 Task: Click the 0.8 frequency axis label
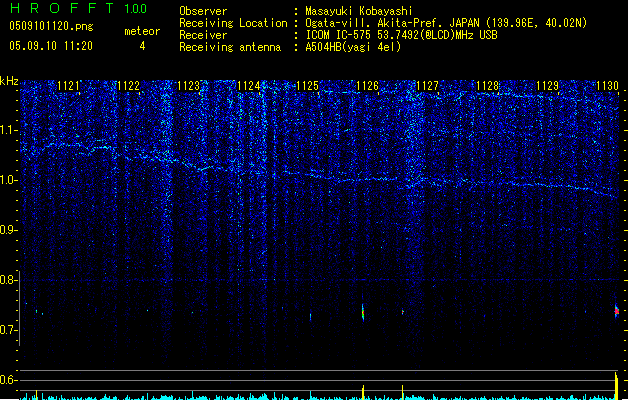coord(8,280)
